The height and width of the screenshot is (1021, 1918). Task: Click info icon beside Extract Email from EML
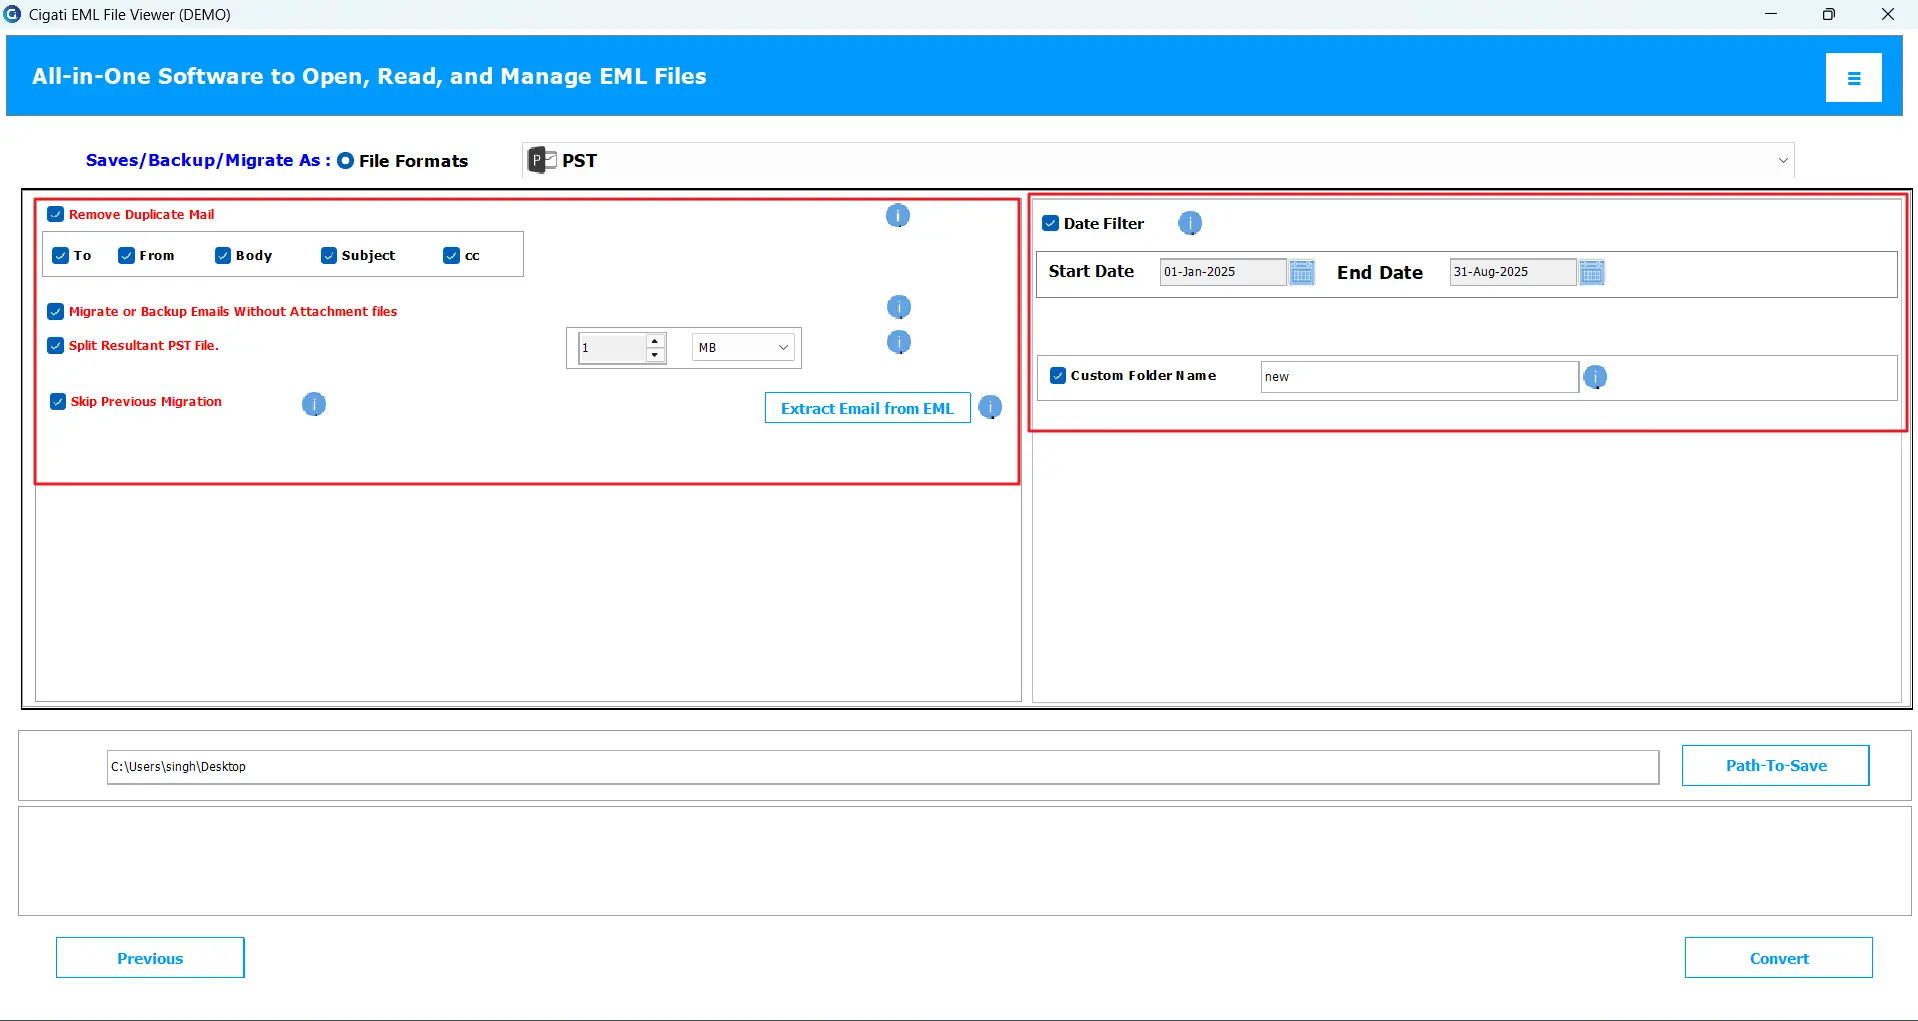pos(990,408)
